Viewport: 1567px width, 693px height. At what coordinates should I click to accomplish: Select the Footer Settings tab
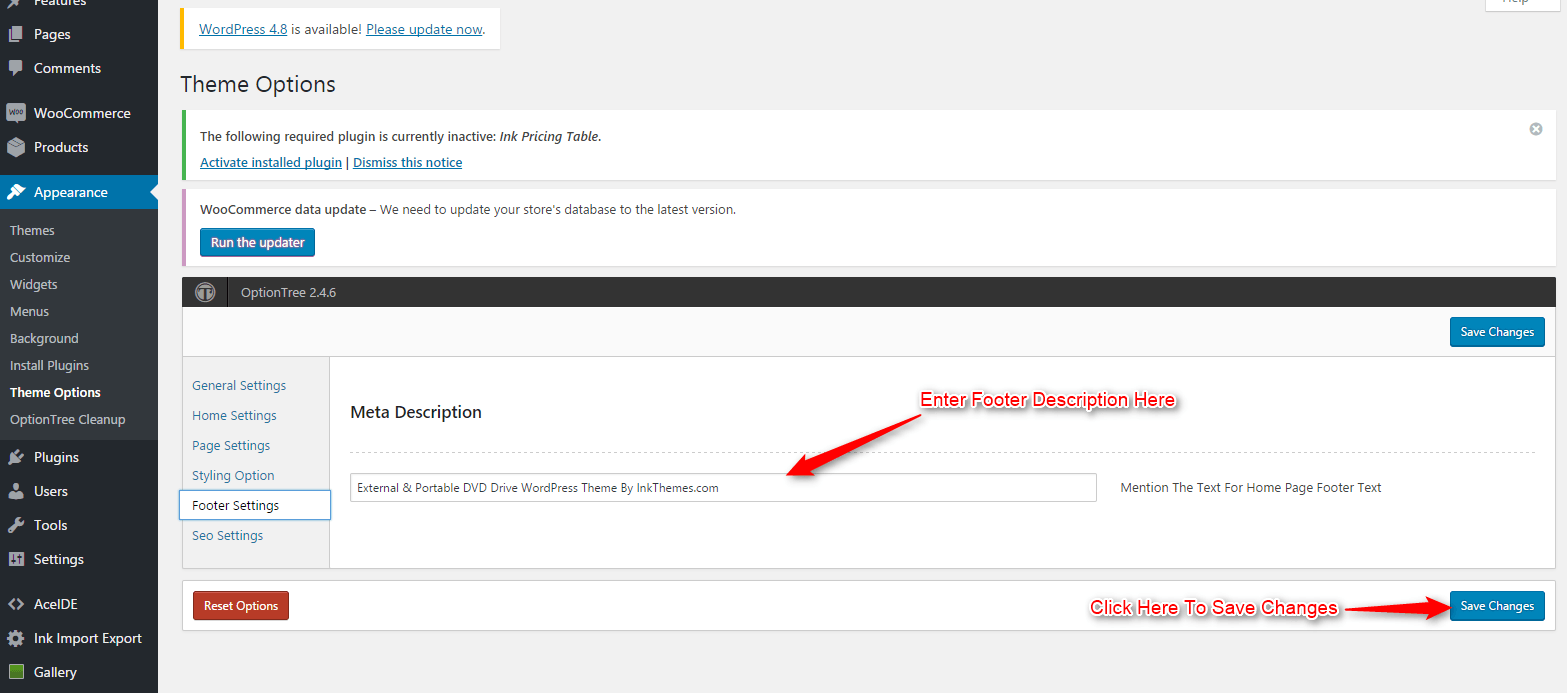[x=254, y=505]
